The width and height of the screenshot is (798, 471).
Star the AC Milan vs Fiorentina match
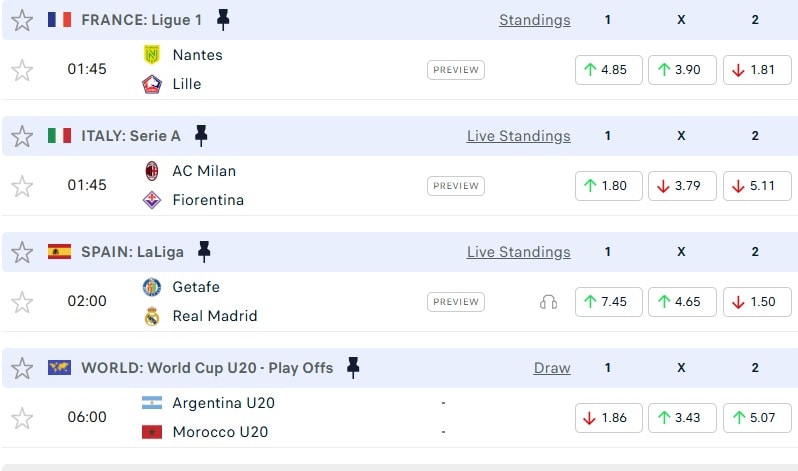(x=22, y=186)
